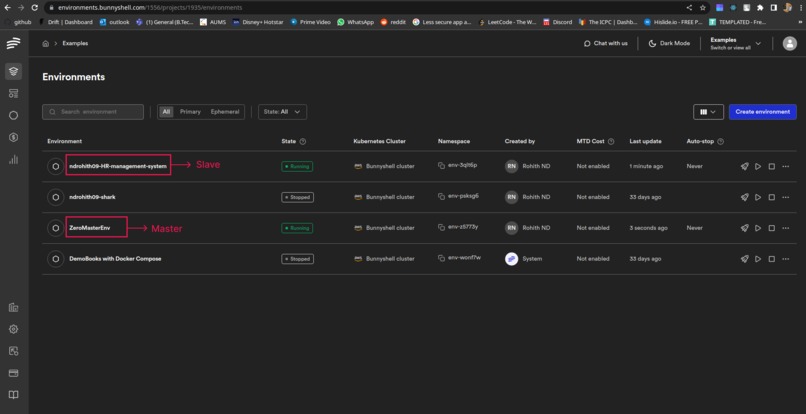Open the settings gear icon in sidebar
Viewport: 806px width, 414px height.
coord(13,330)
